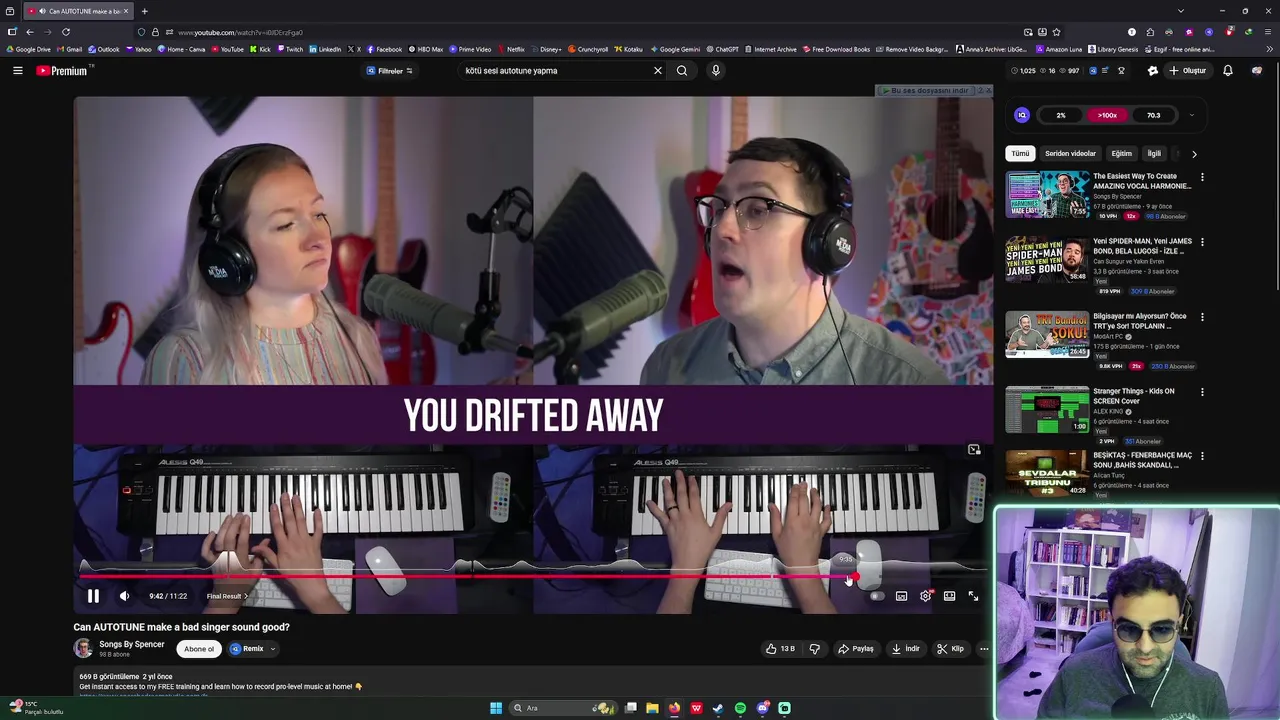The image size is (1280, 720).
Task: Open the ChatGPT bookmark
Action: tap(722, 49)
